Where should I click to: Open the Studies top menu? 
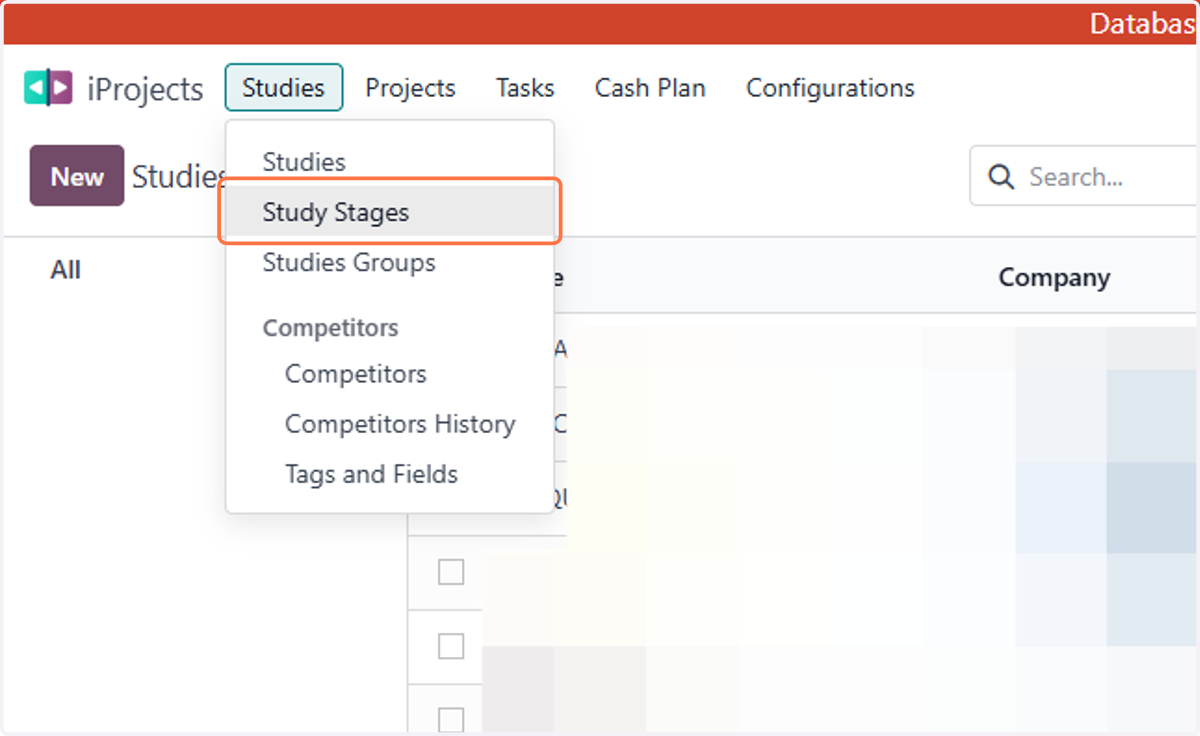point(284,88)
